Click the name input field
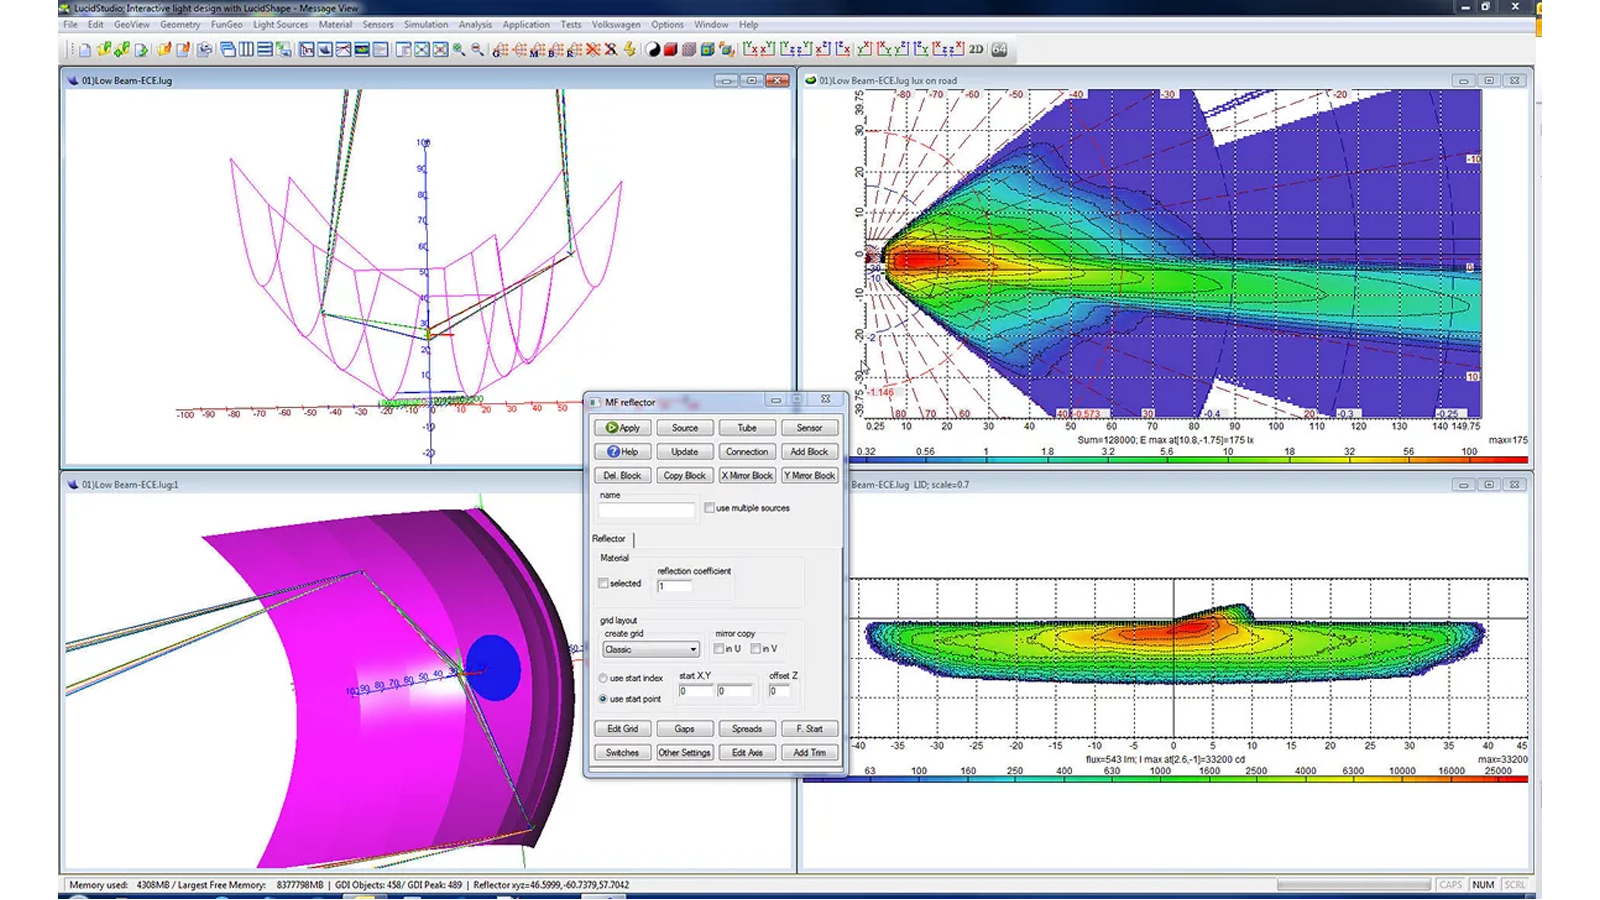 pos(646,510)
